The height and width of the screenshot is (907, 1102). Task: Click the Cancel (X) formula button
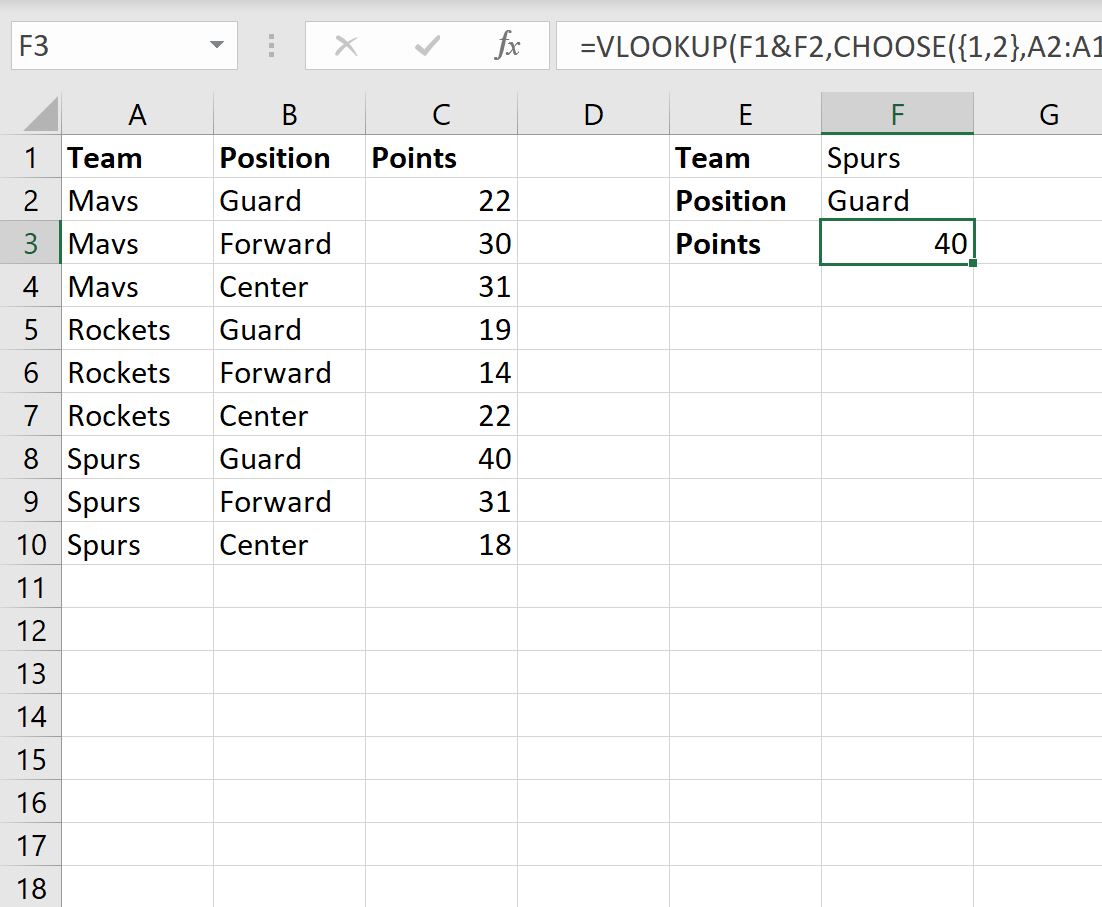346,46
